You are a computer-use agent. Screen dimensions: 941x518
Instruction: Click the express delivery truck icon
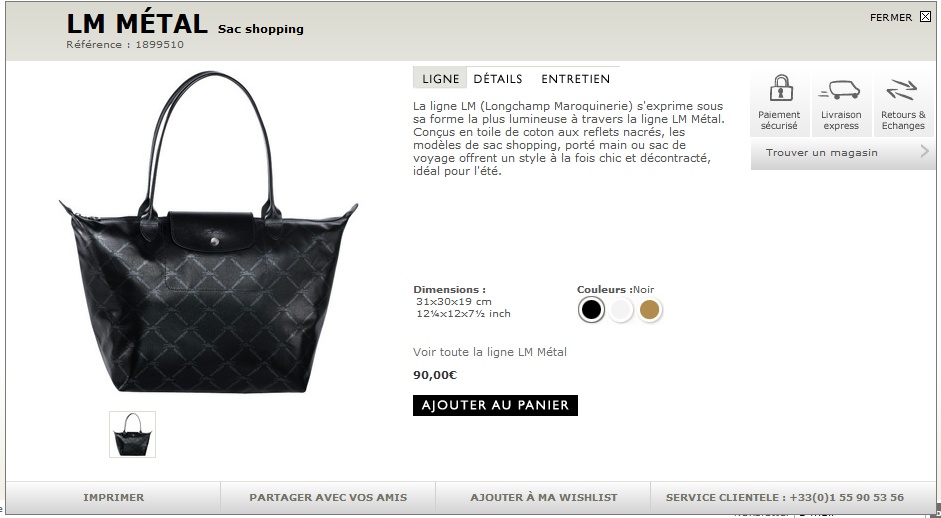pyautogui.click(x=840, y=90)
